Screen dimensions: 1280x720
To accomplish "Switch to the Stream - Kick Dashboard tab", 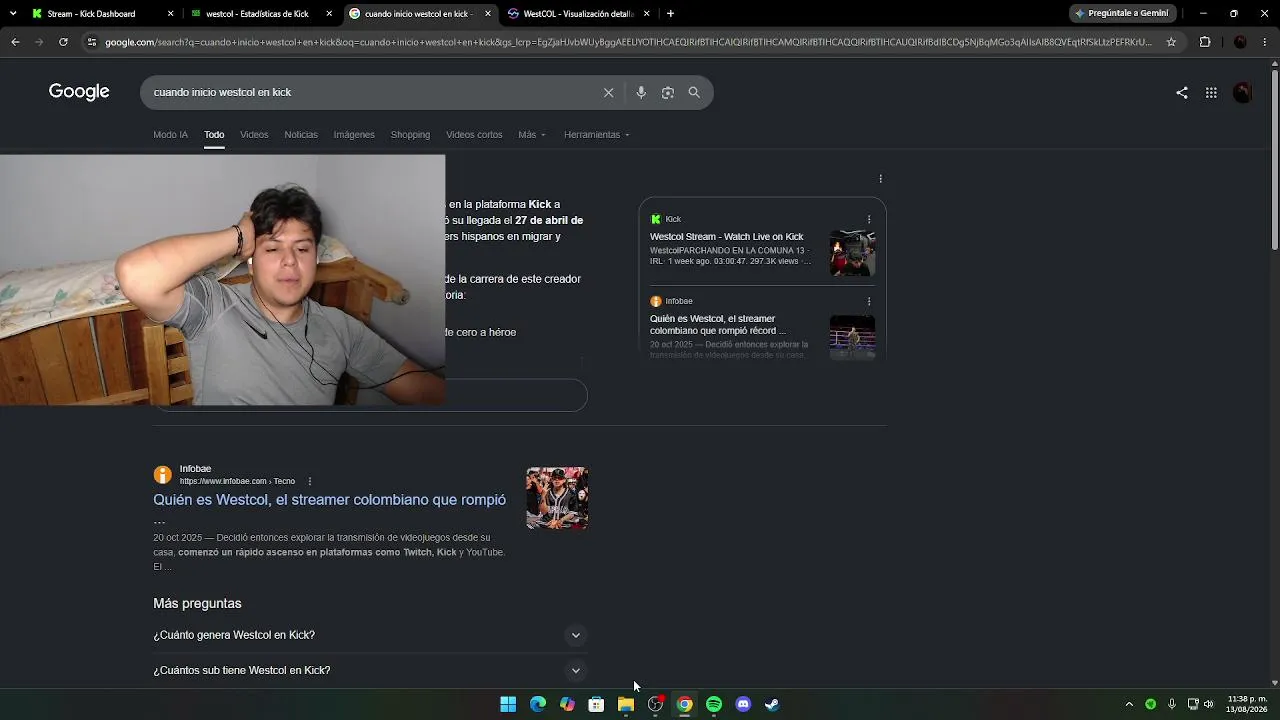I will click(x=91, y=14).
